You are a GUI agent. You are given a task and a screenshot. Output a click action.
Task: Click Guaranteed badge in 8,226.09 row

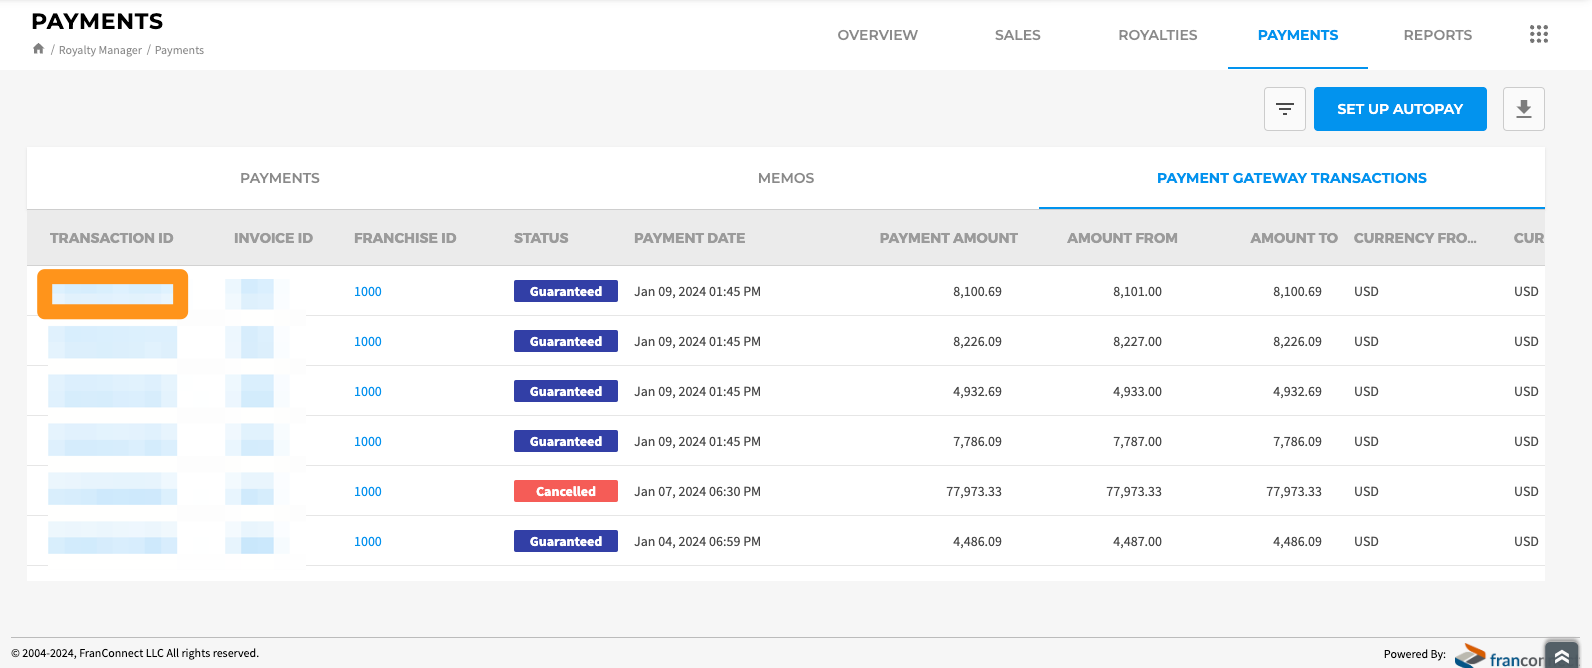point(566,341)
